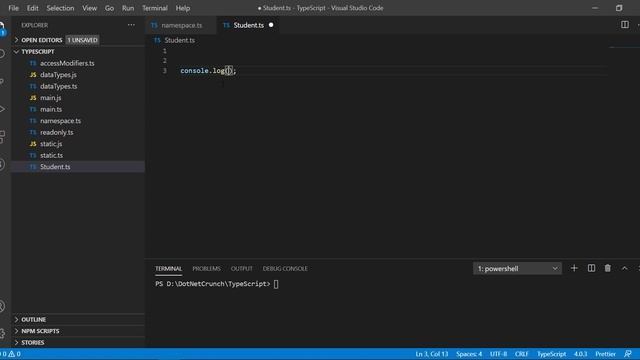Click the console.log code on line 3

pyautogui.click(x=208, y=71)
